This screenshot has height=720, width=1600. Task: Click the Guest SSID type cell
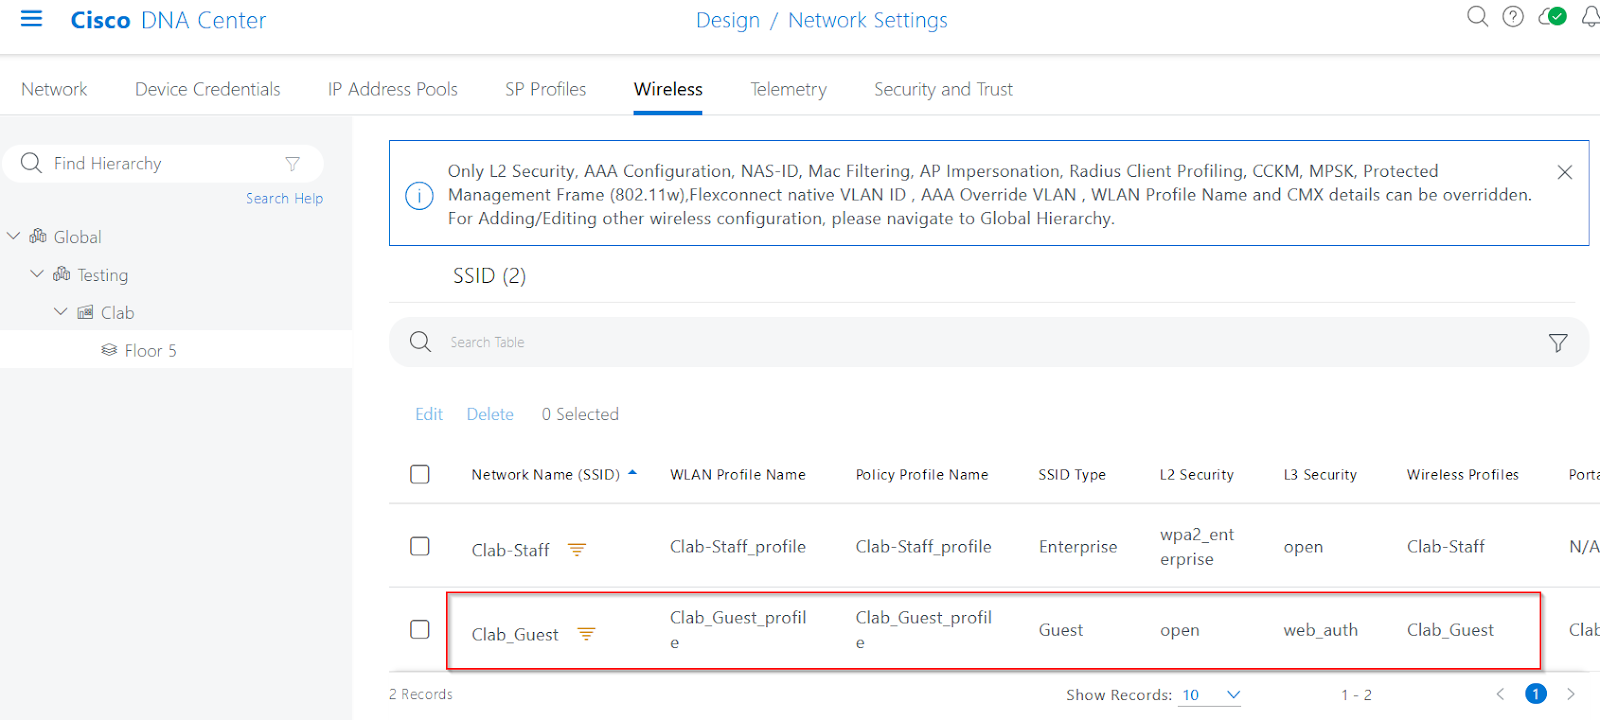tap(1061, 630)
